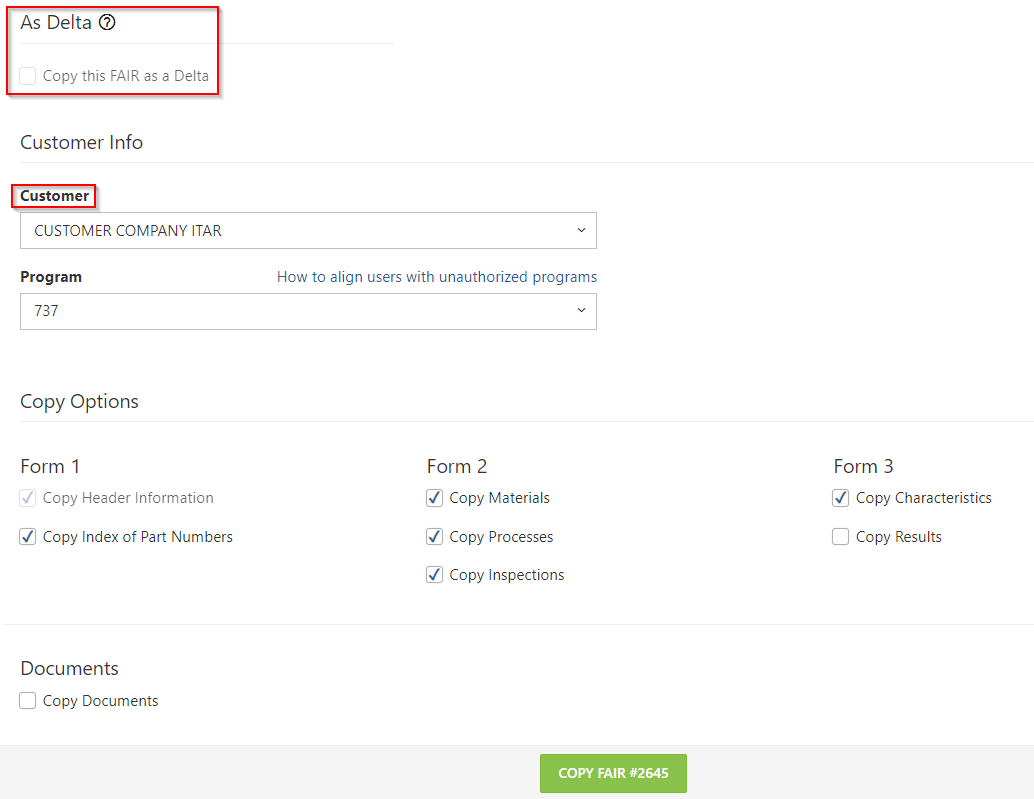Enable Copy this FAIR as a Delta
The height and width of the screenshot is (799, 1034).
click(x=28, y=76)
